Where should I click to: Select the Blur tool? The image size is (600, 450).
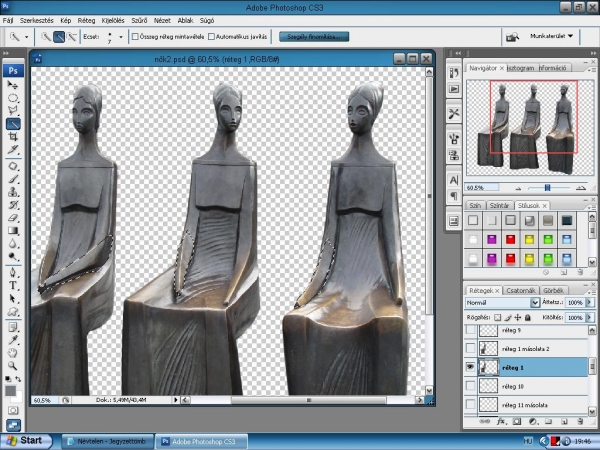pyautogui.click(x=13, y=243)
